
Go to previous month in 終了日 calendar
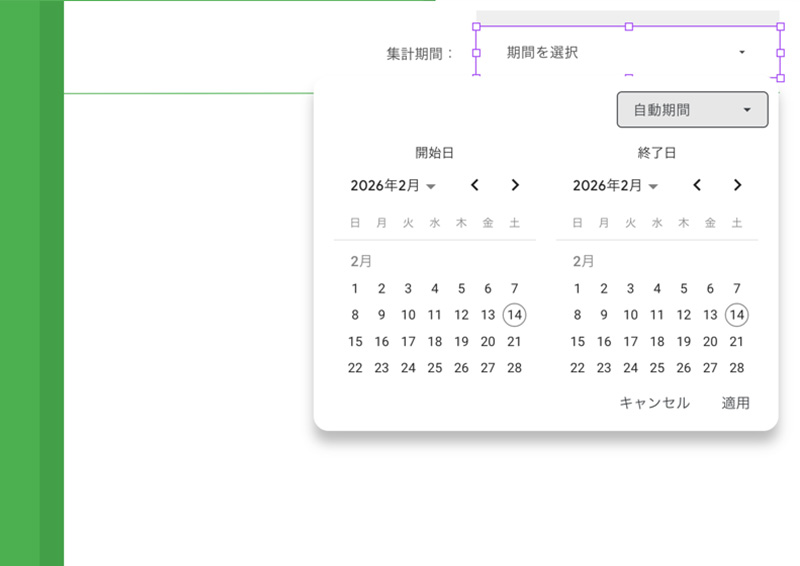697,185
